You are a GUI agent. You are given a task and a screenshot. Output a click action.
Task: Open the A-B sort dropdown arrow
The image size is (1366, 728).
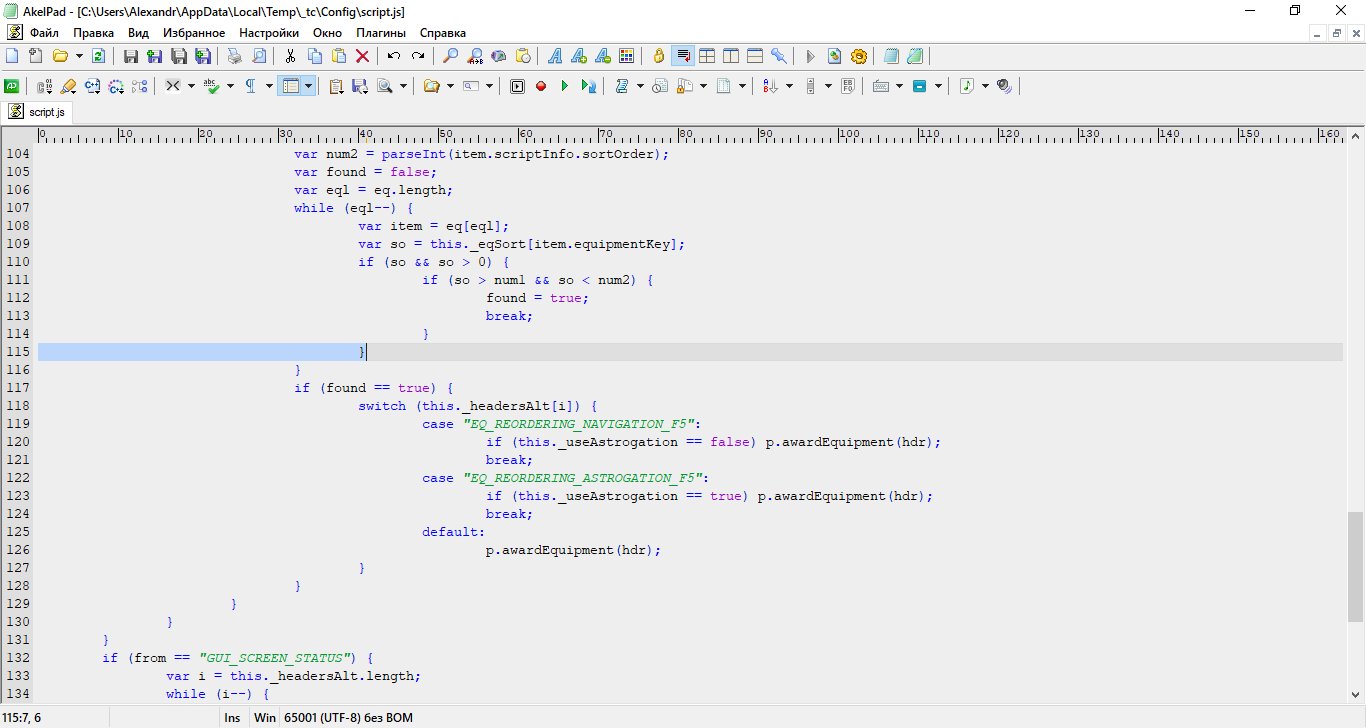789,86
